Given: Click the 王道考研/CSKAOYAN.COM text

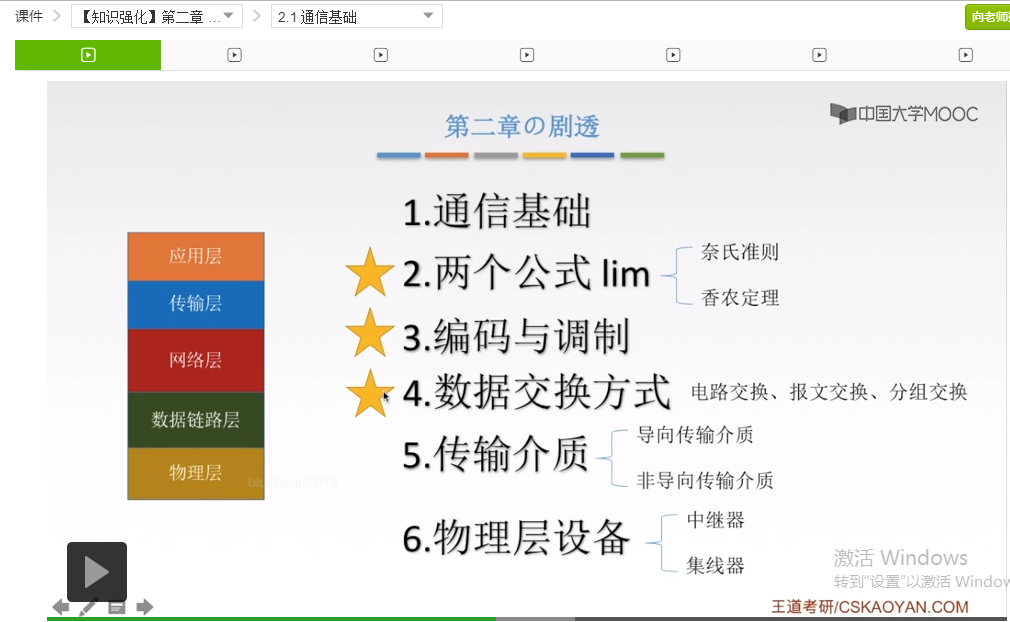Looking at the screenshot, I should point(870,607).
